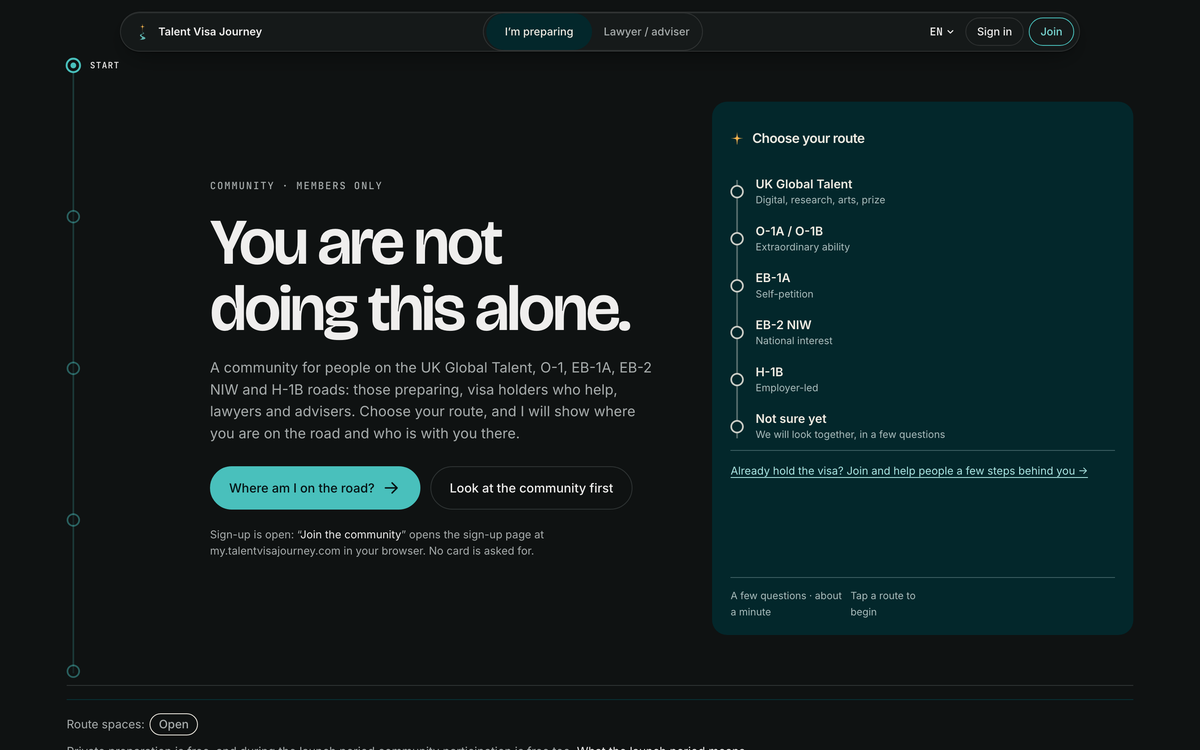
Task: Click the Join button in header
Action: [x=1051, y=32]
